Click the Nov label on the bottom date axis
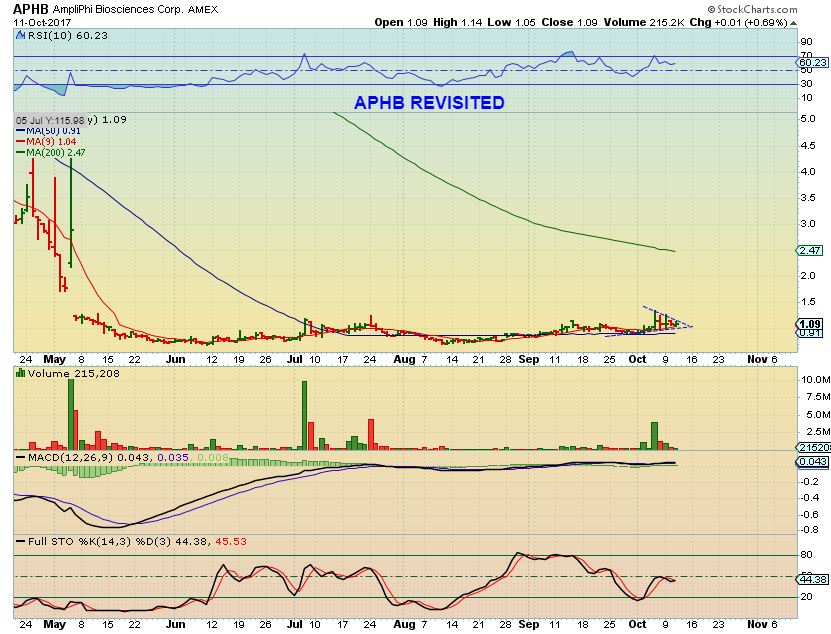Viewport: 831px width, 634px height. (x=757, y=624)
